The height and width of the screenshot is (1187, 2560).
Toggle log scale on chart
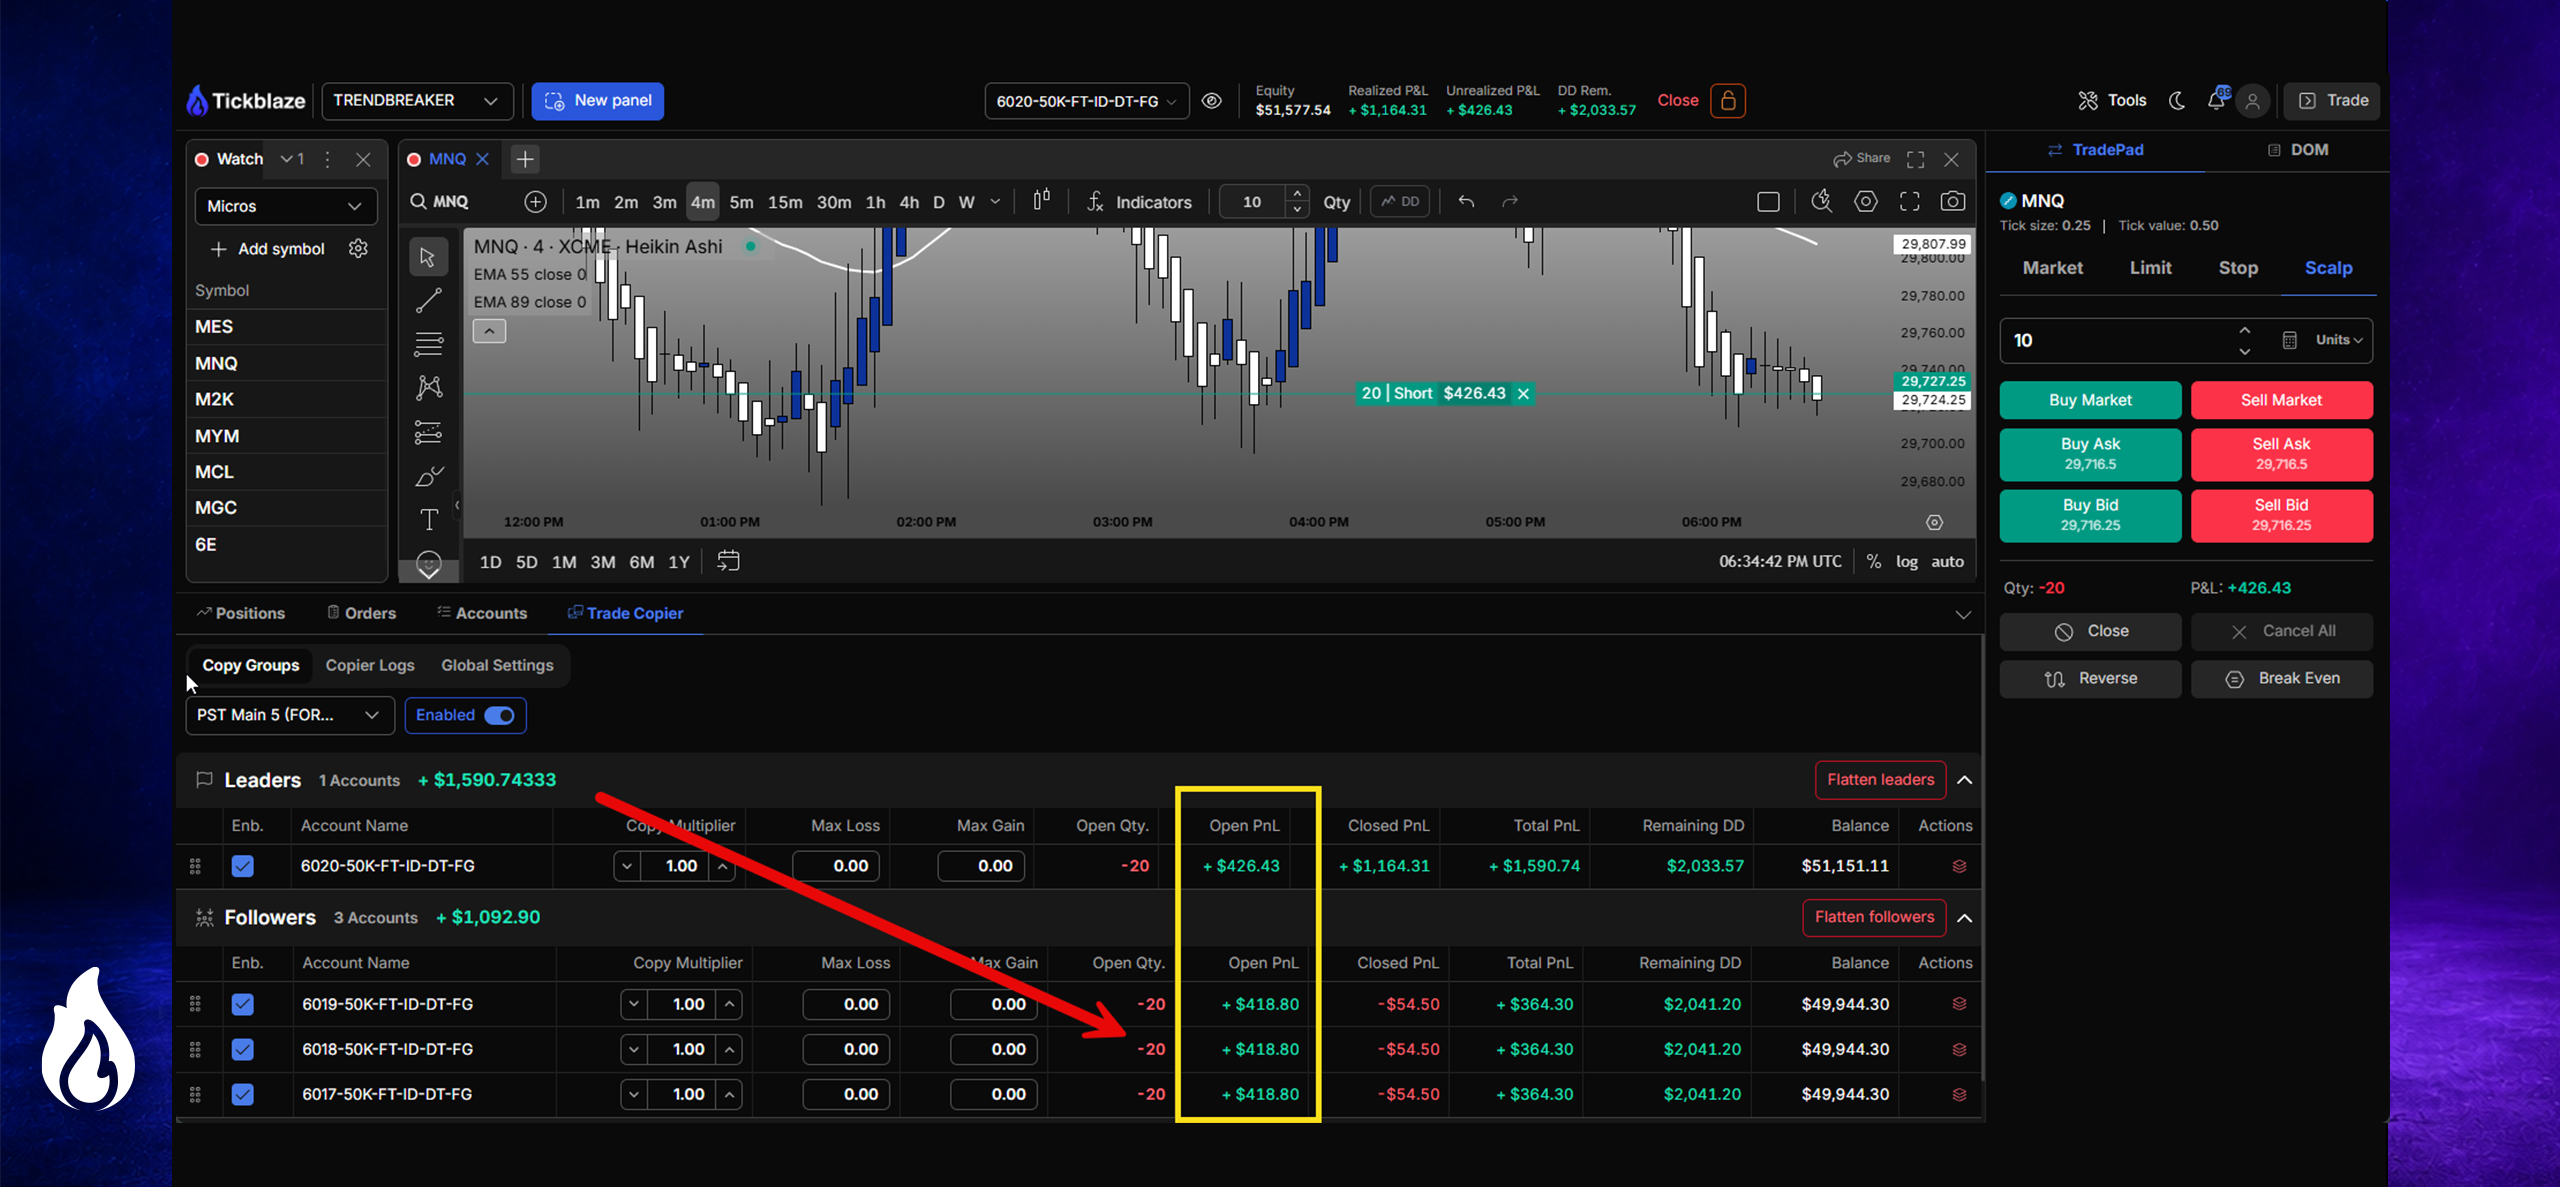point(1906,562)
